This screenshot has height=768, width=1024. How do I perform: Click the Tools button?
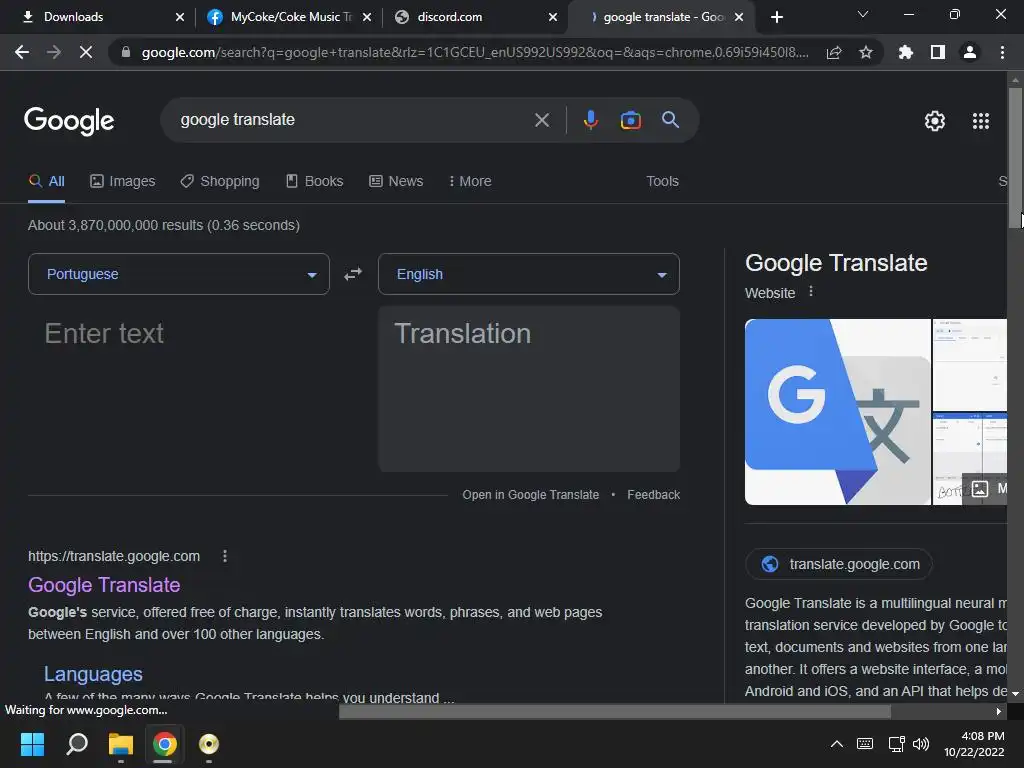[662, 181]
